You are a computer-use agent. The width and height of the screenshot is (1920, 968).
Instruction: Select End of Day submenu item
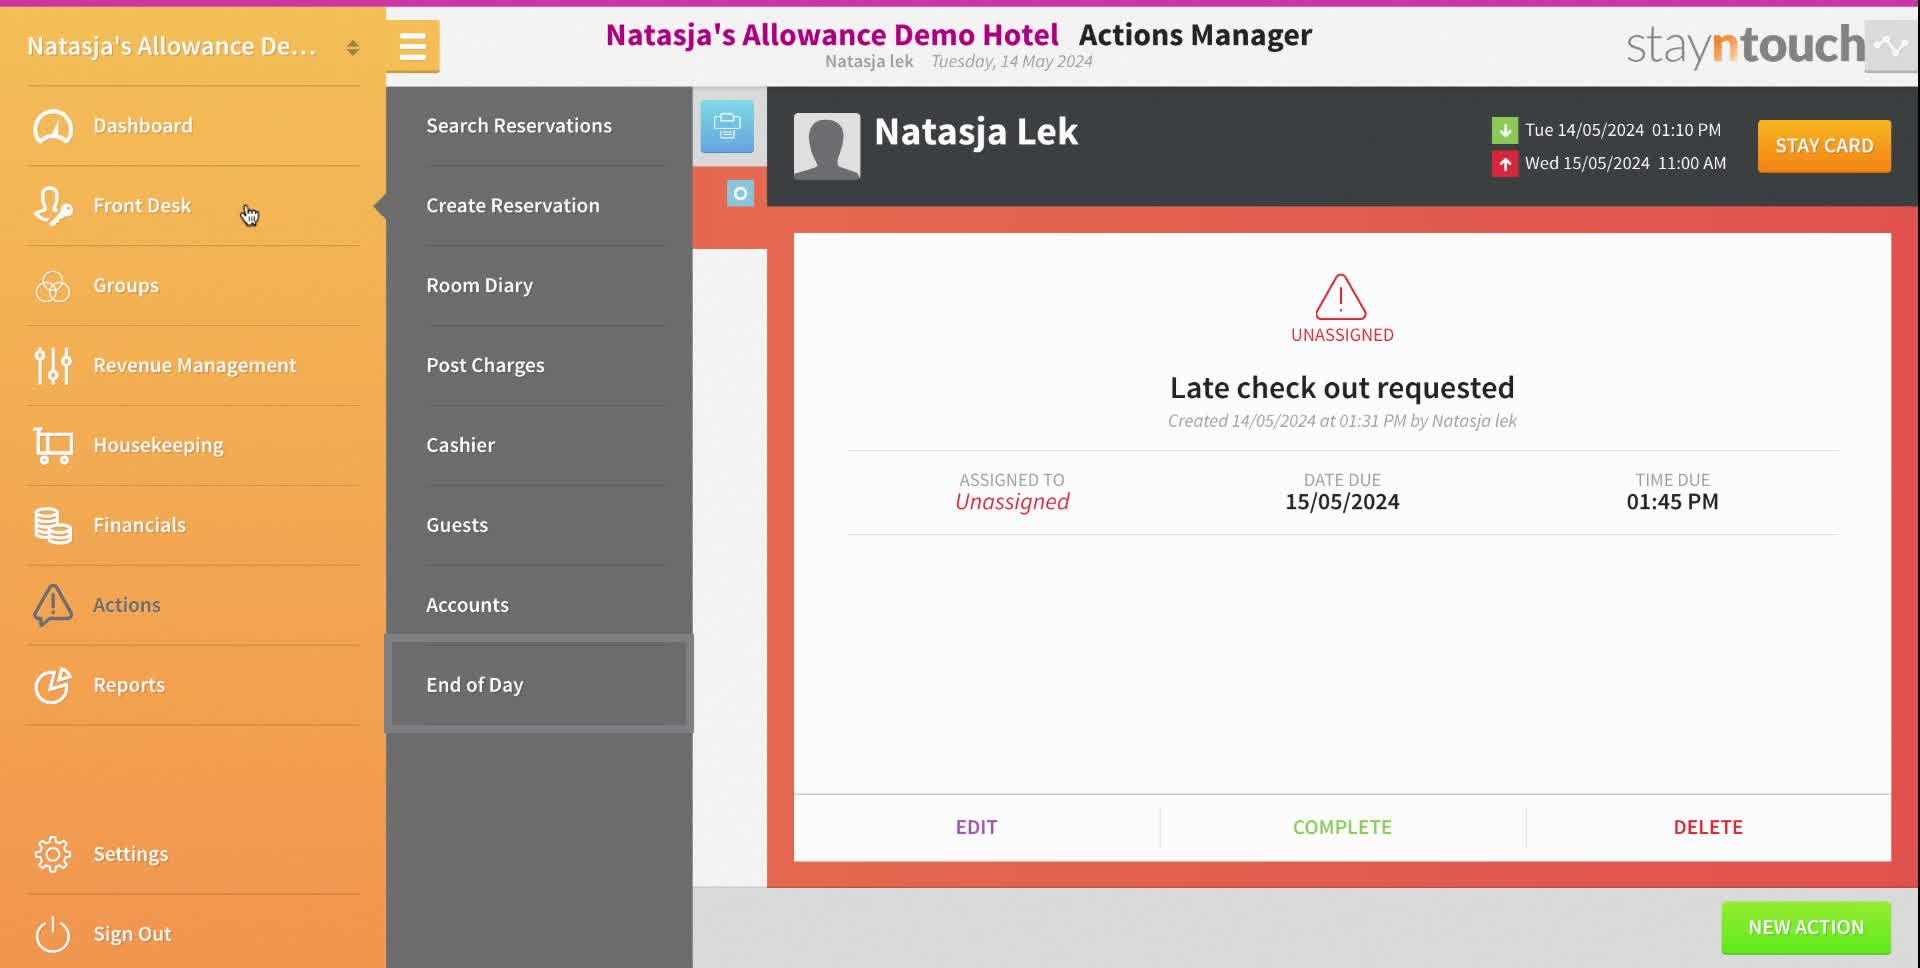point(539,685)
